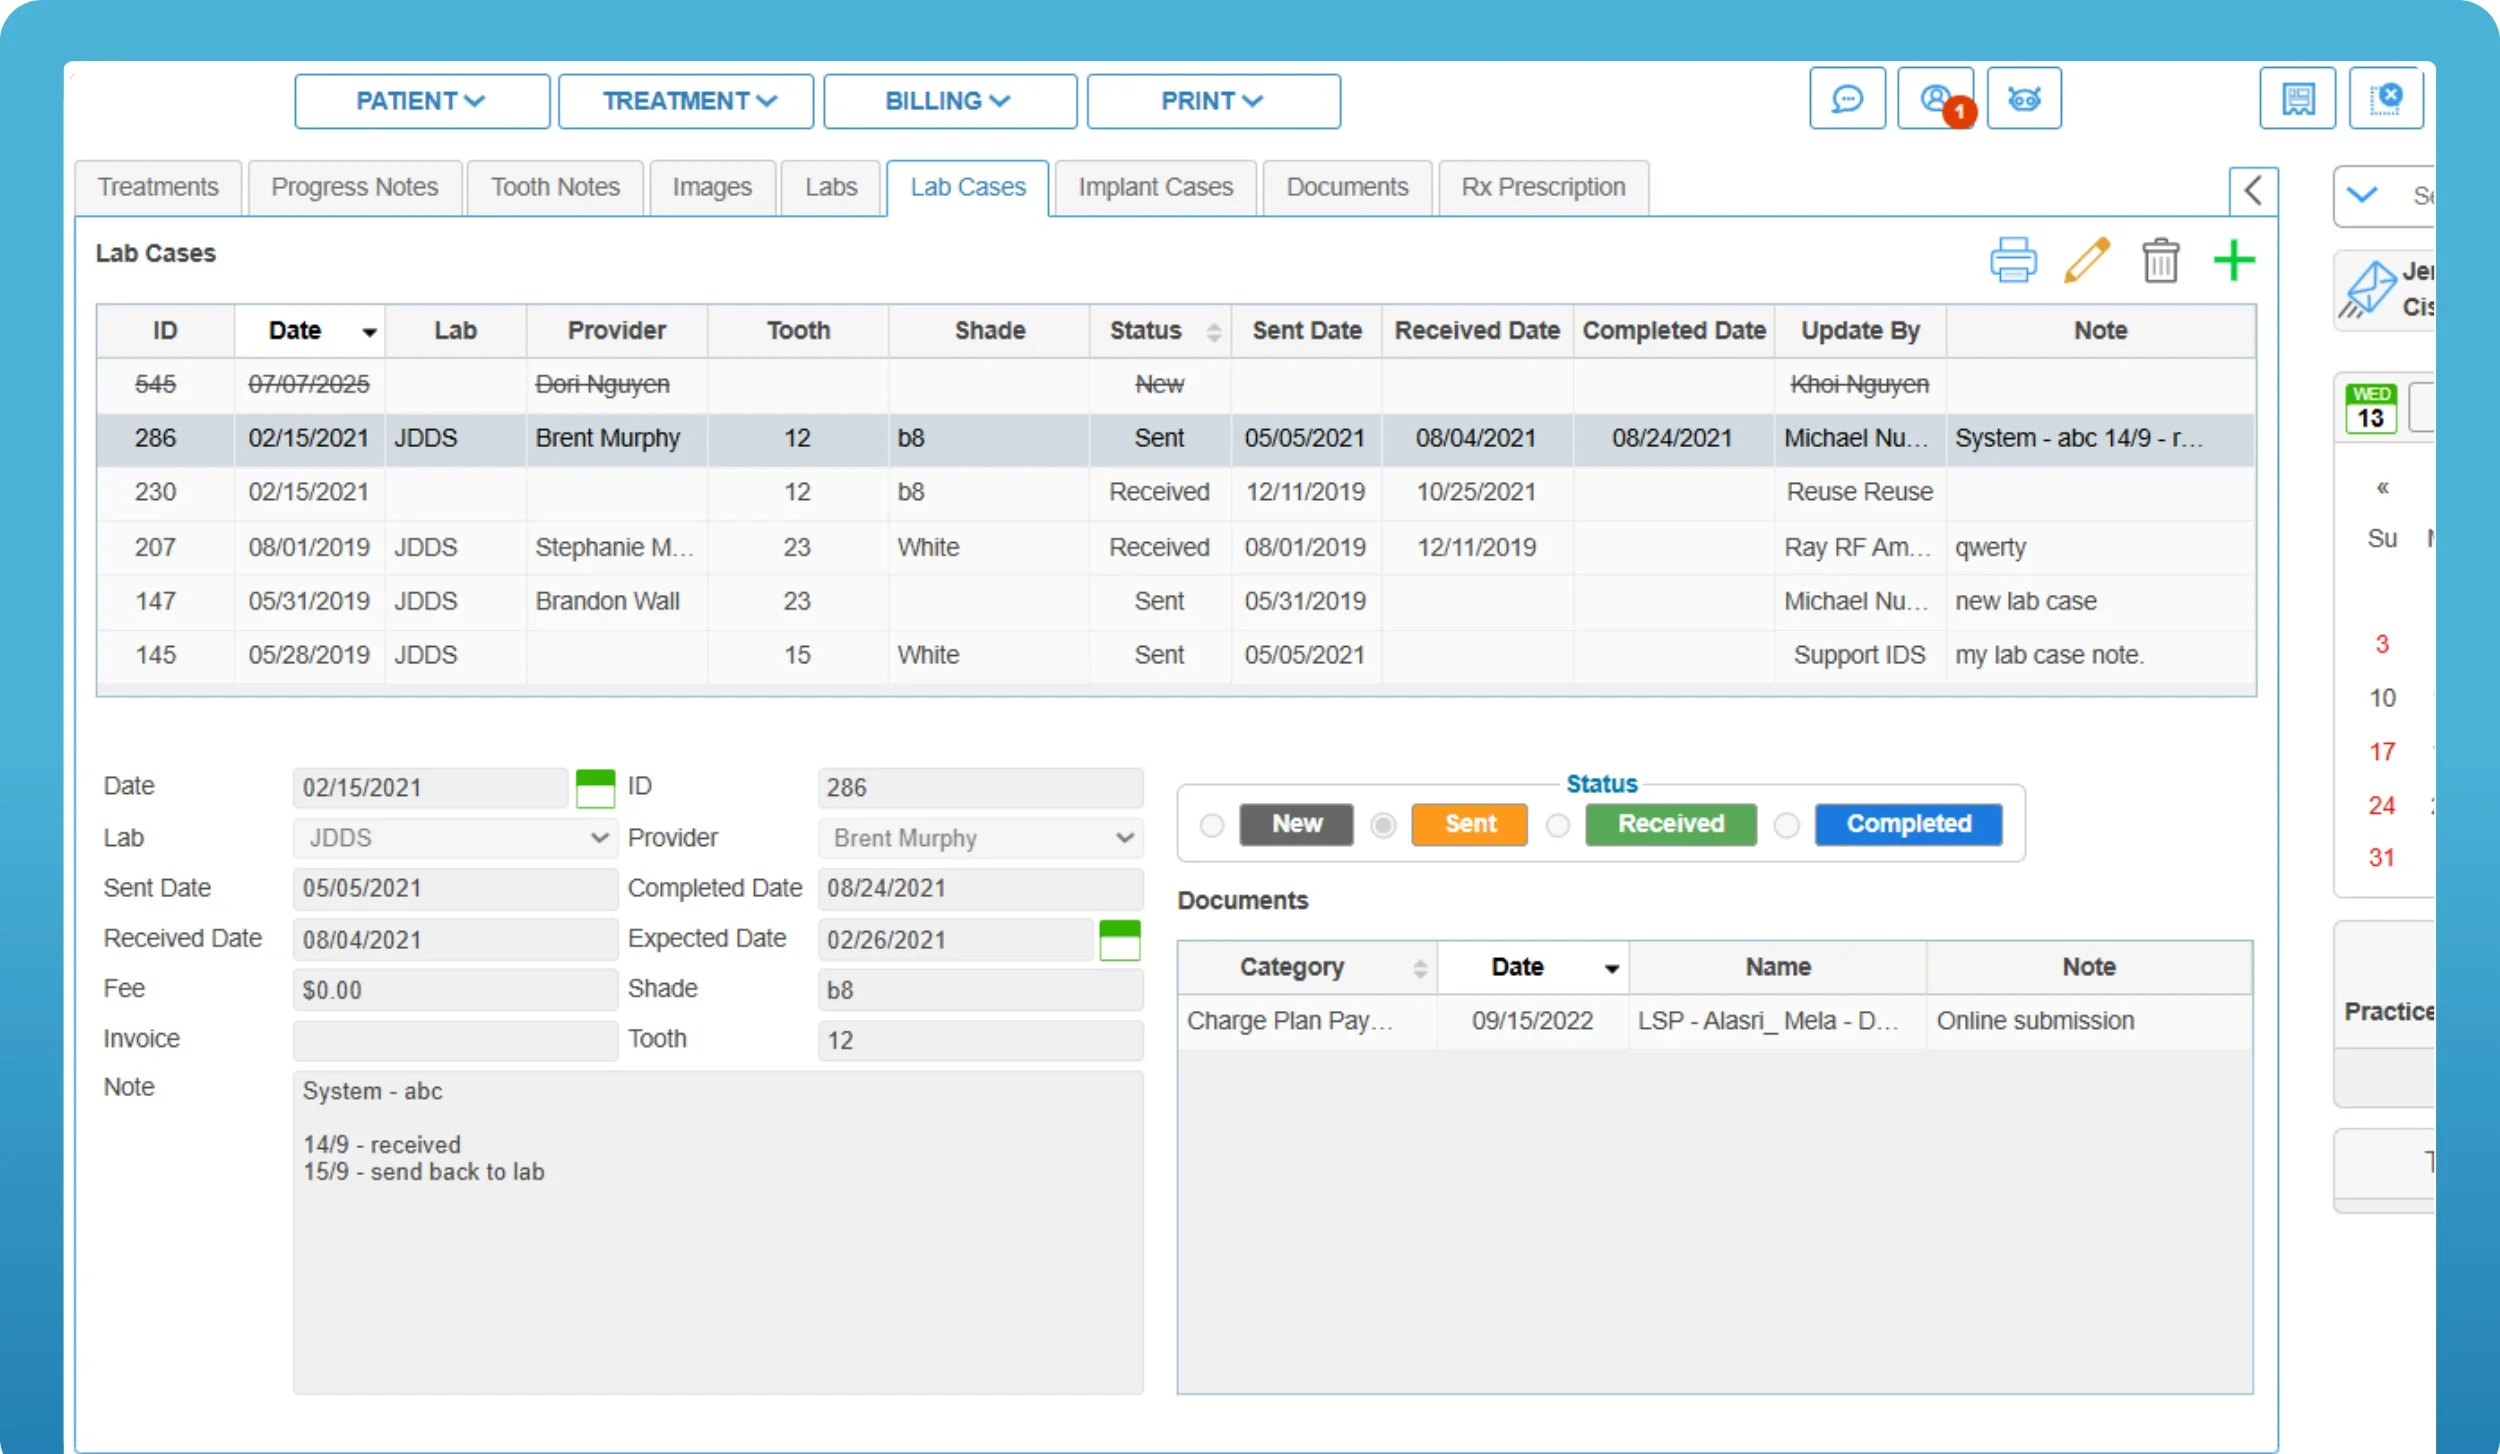Click the green plus add icon
2500x1454 pixels.
[x=2233, y=261]
